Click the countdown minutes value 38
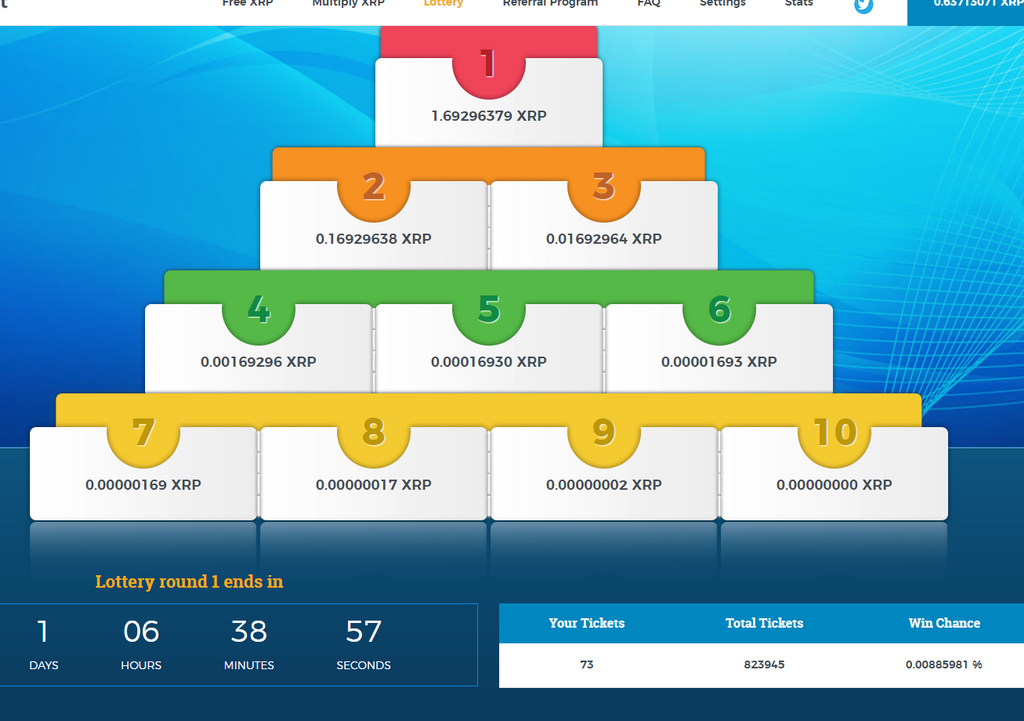 [x=249, y=632]
